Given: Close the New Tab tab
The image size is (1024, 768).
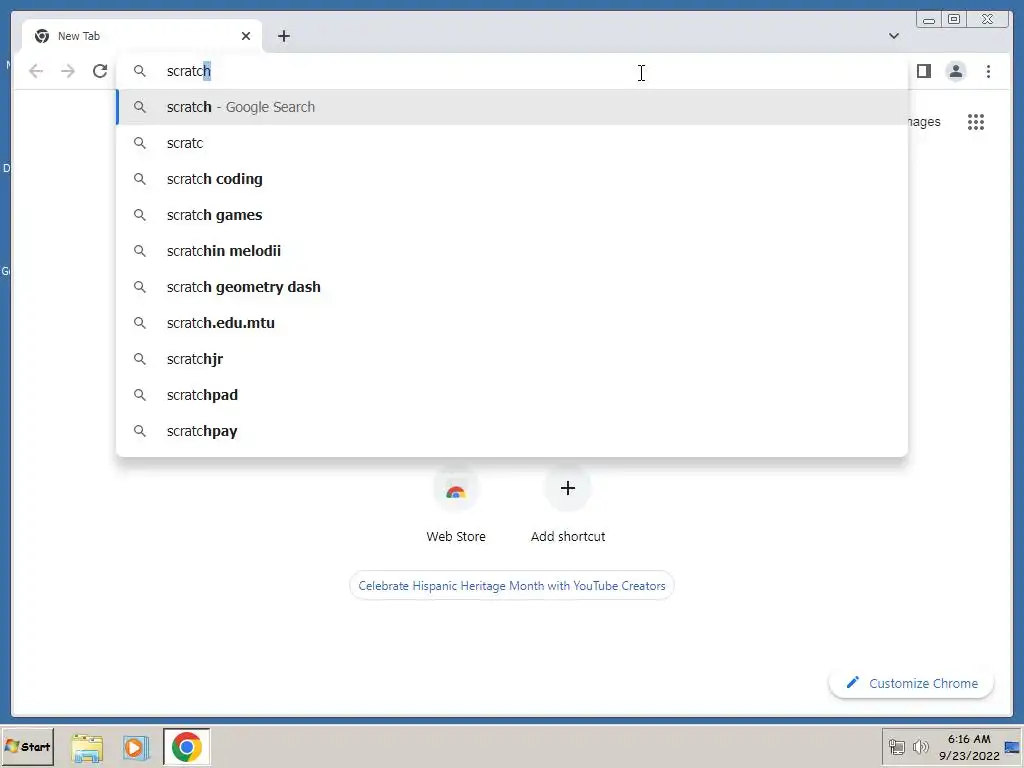Looking at the screenshot, I should point(246,36).
